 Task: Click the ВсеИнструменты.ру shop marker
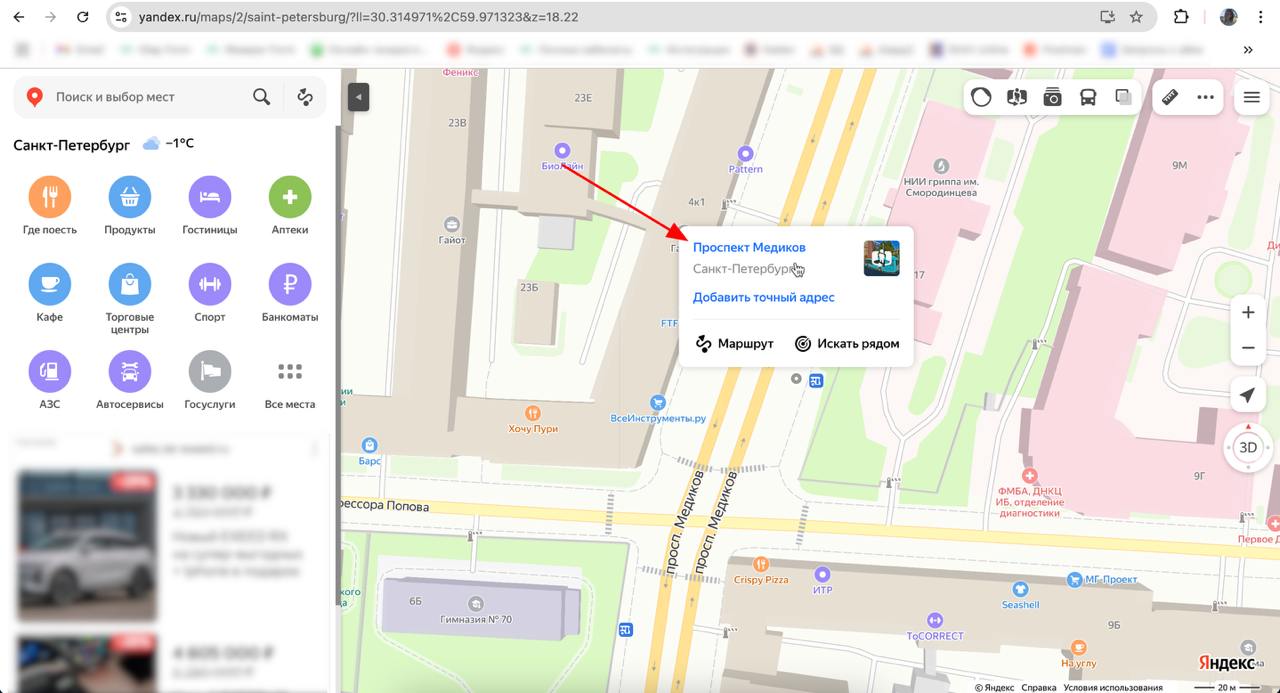[658, 402]
